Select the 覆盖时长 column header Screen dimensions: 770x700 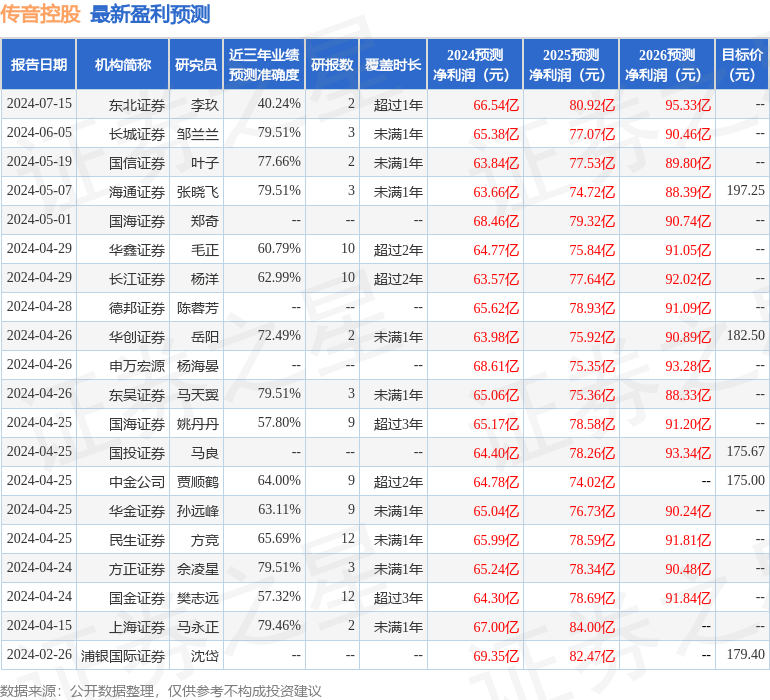[393, 64]
